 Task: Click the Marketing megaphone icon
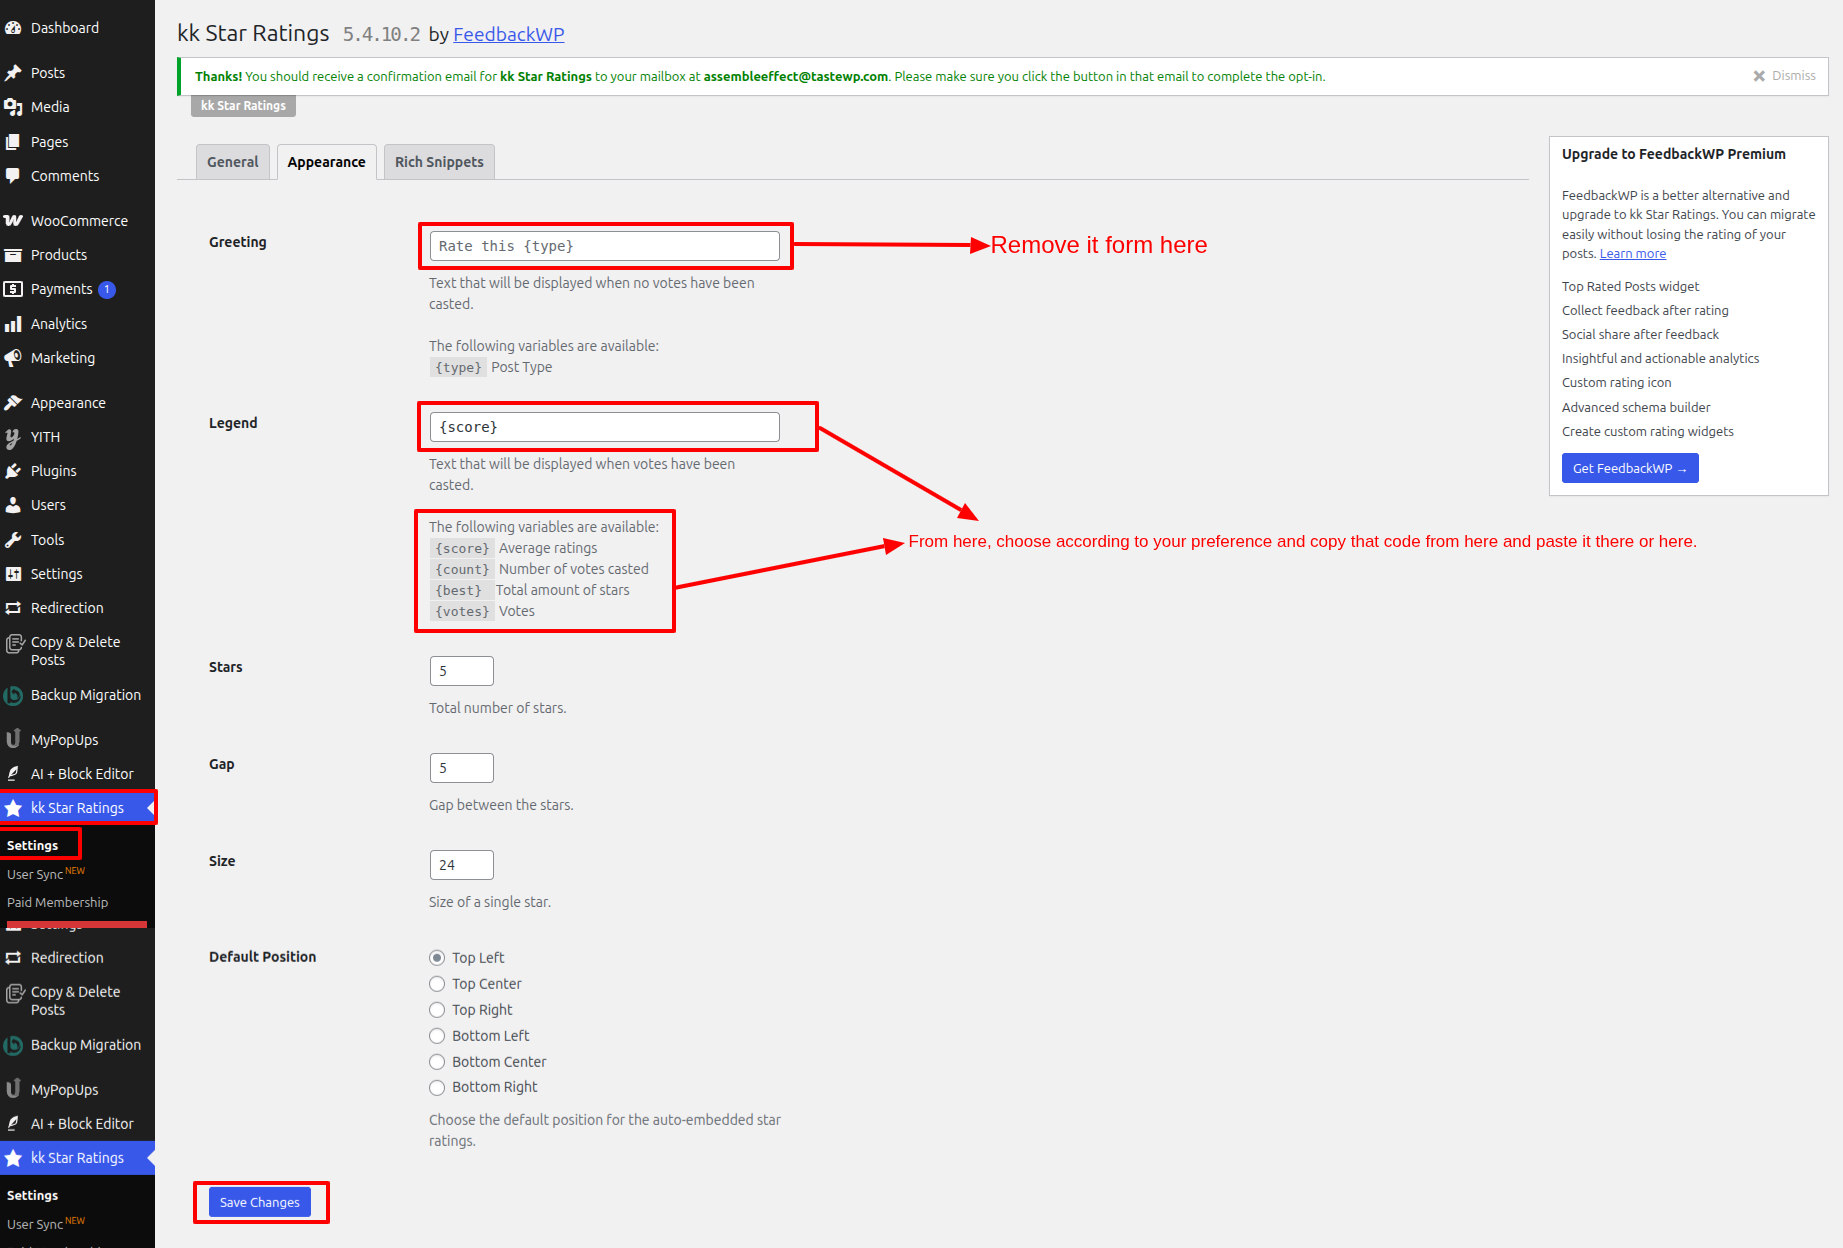click(x=13, y=358)
